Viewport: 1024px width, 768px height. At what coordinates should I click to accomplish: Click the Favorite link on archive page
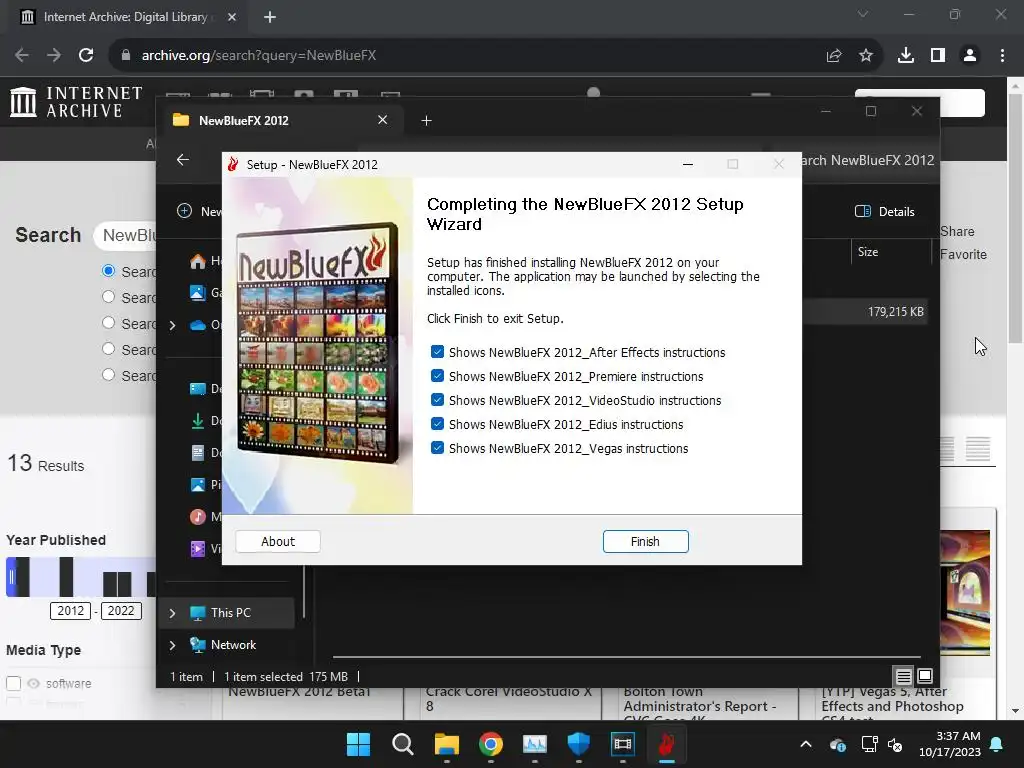pos(963,254)
